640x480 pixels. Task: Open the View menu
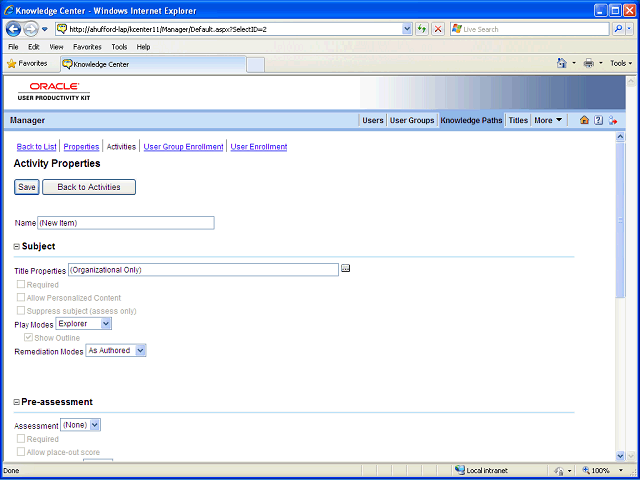coord(56,47)
